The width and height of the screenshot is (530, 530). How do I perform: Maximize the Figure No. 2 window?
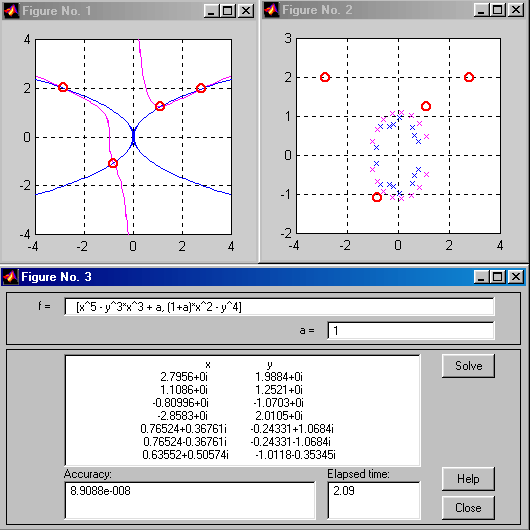pyautogui.click(x=498, y=10)
